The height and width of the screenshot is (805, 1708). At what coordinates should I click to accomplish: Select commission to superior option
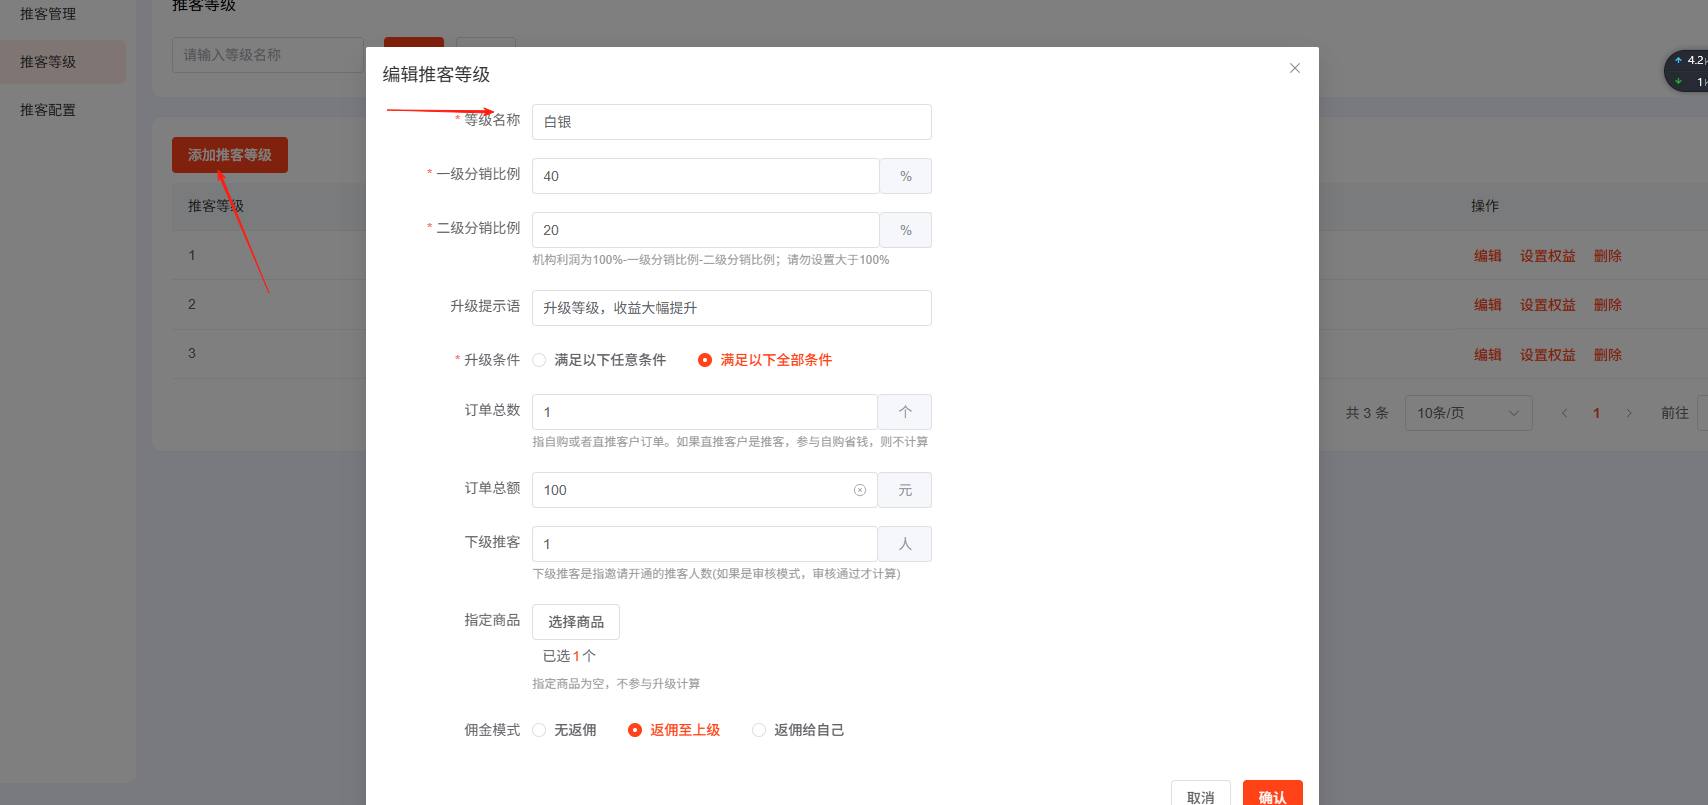tap(635, 730)
